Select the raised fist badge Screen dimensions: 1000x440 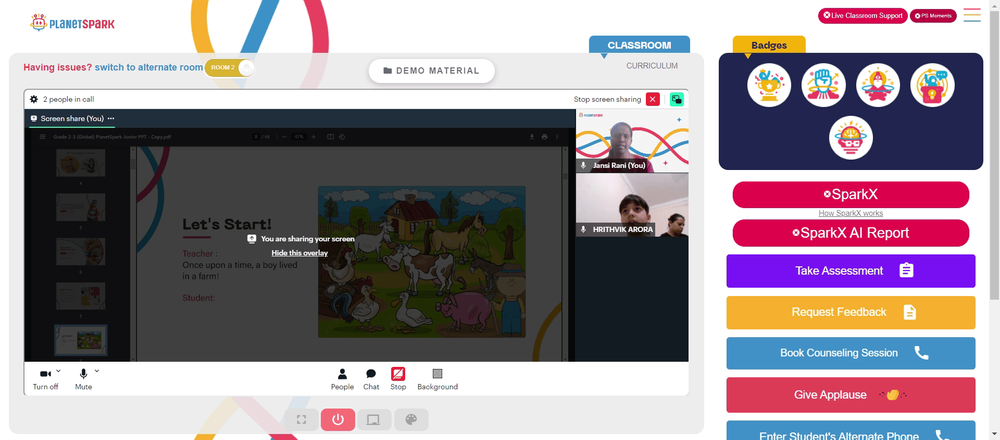[x=823, y=85]
